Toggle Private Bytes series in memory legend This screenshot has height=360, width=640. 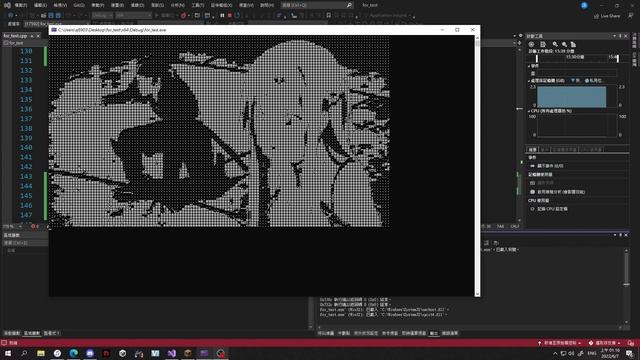pyautogui.click(x=594, y=80)
